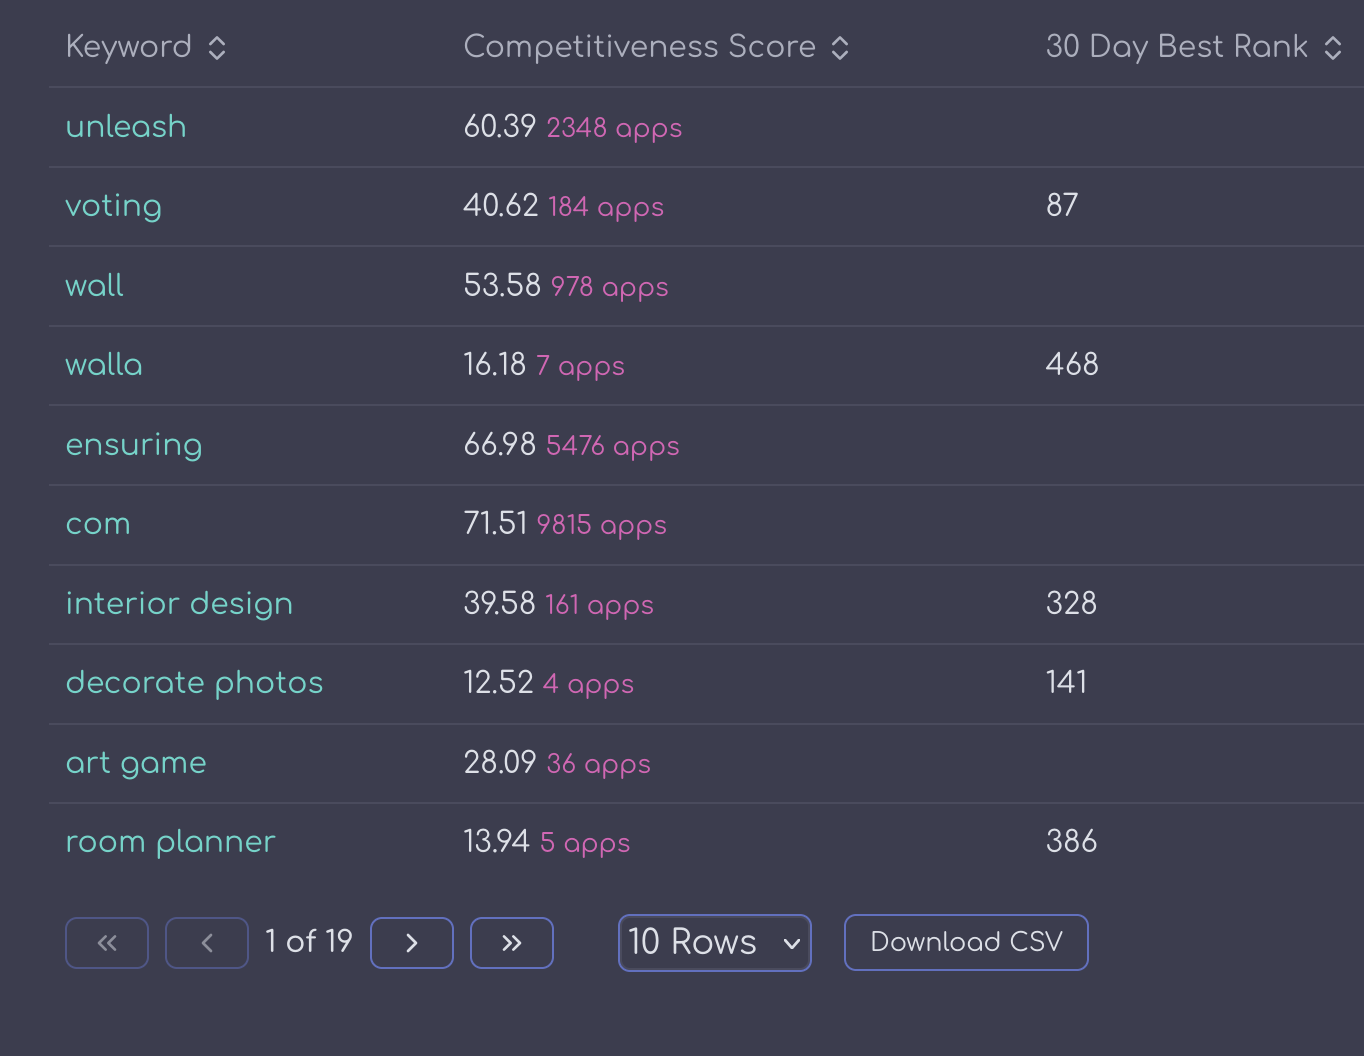Open the 'interior design' keyword
Image resolution: width=1364 pixels, height=1056 pixels.
179,604
